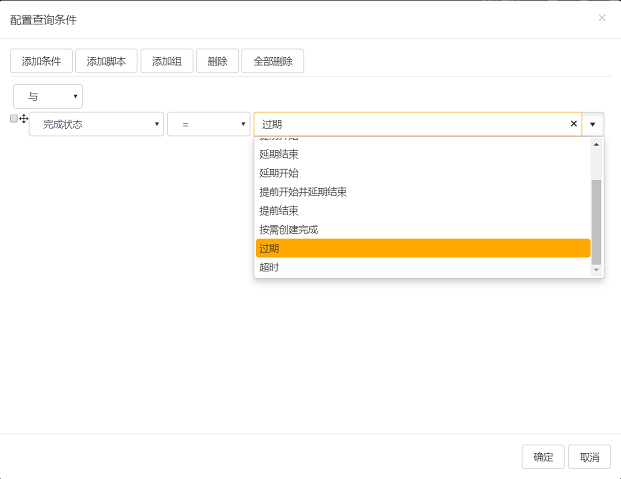The width and height of the screenshot is (621, 479).
Task: Select 延期结束 from the list
Action: coord(279,154)
